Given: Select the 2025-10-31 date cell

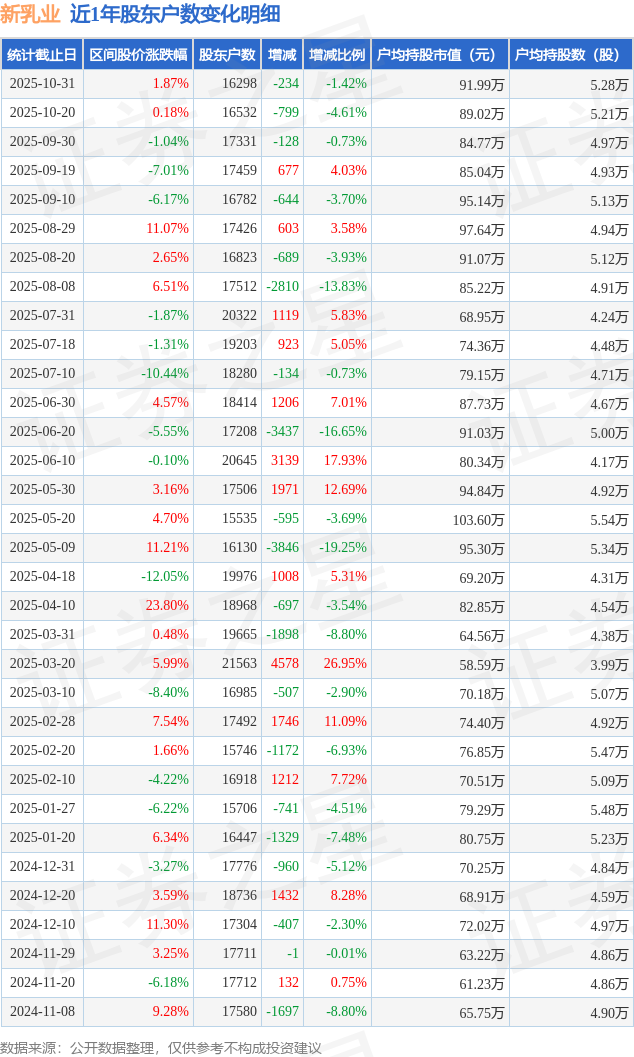Looking at the screenshot, I should coord(42,84).
